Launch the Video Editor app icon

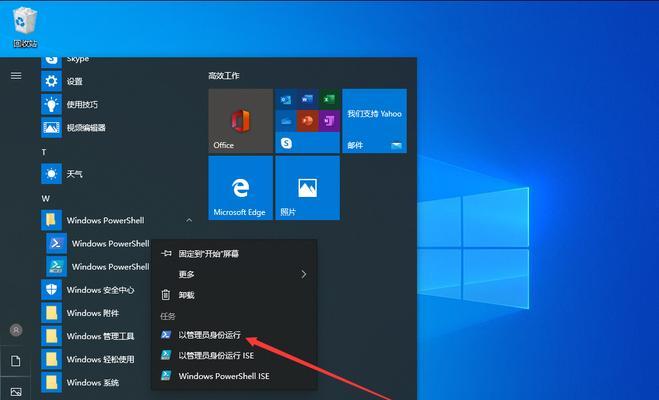(x=51, y=127)
